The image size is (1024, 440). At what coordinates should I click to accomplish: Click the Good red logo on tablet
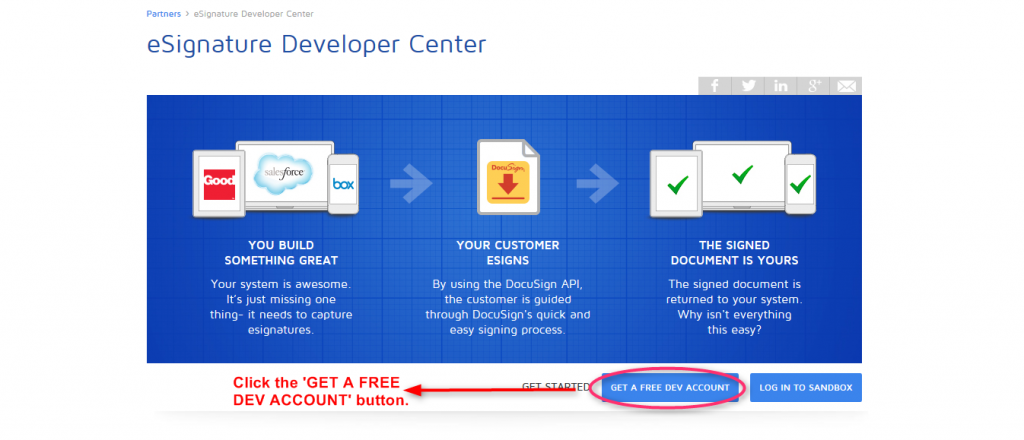[x=219, y=185]
